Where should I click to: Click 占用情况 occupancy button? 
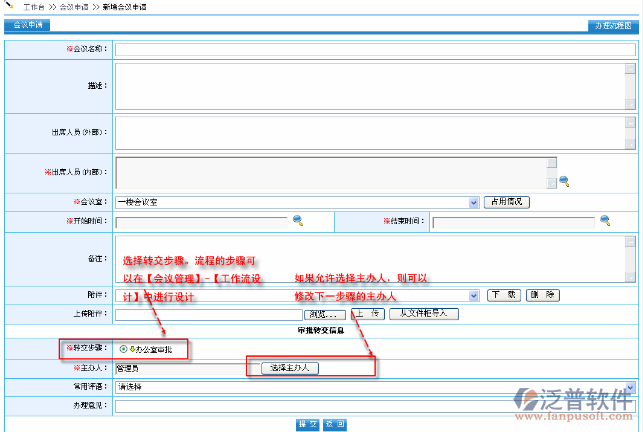[x=507, y=202]
